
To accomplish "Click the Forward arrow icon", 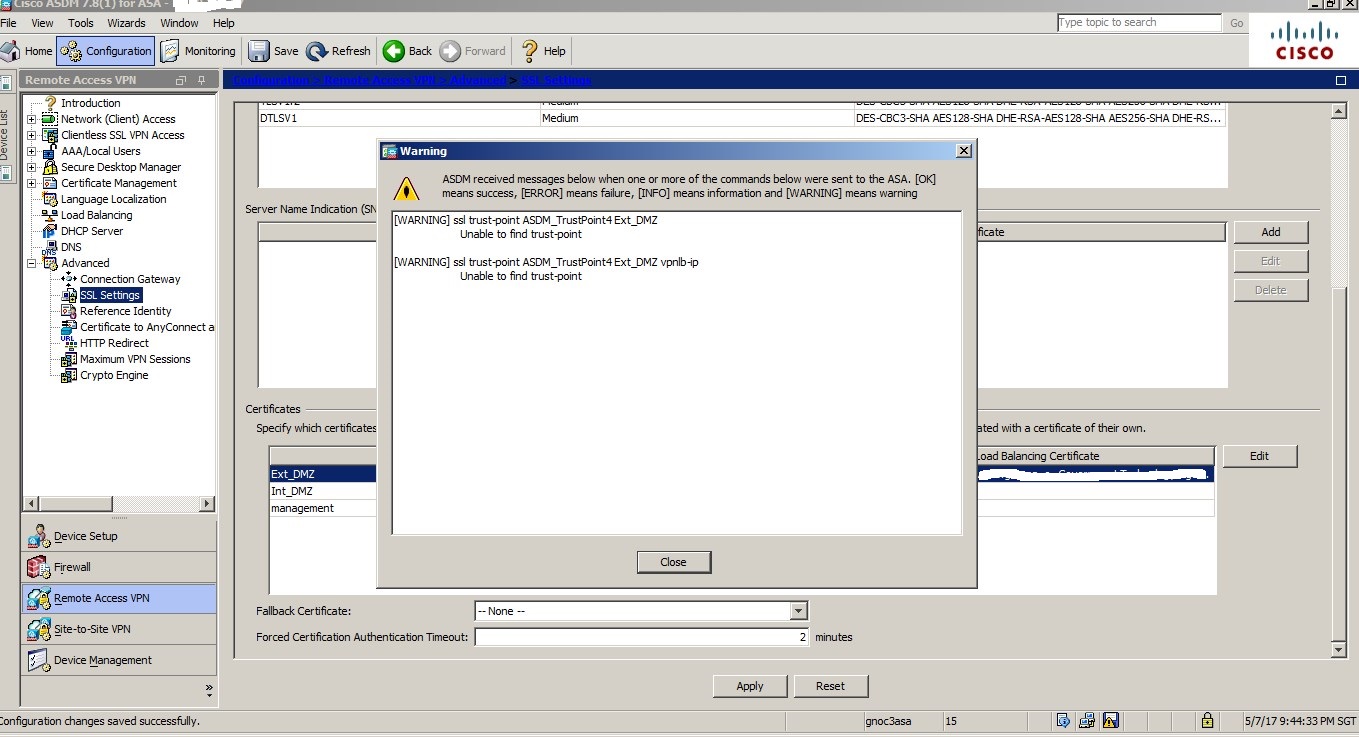I will point(450,51).
